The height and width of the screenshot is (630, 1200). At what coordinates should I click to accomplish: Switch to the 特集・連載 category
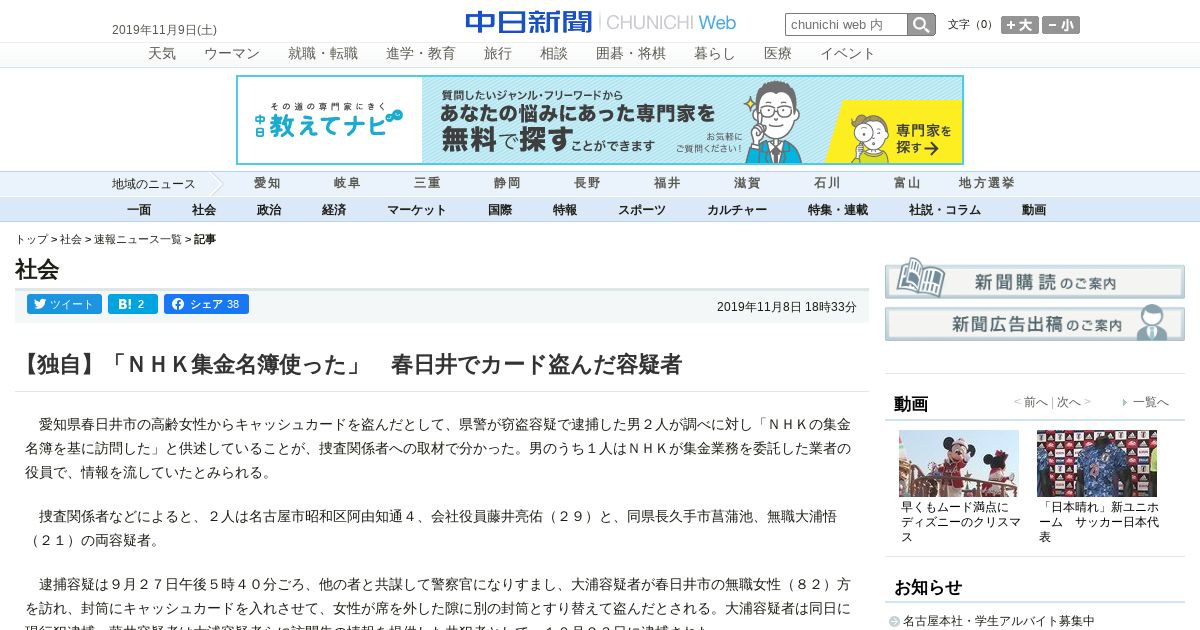[x=838, y=210]
